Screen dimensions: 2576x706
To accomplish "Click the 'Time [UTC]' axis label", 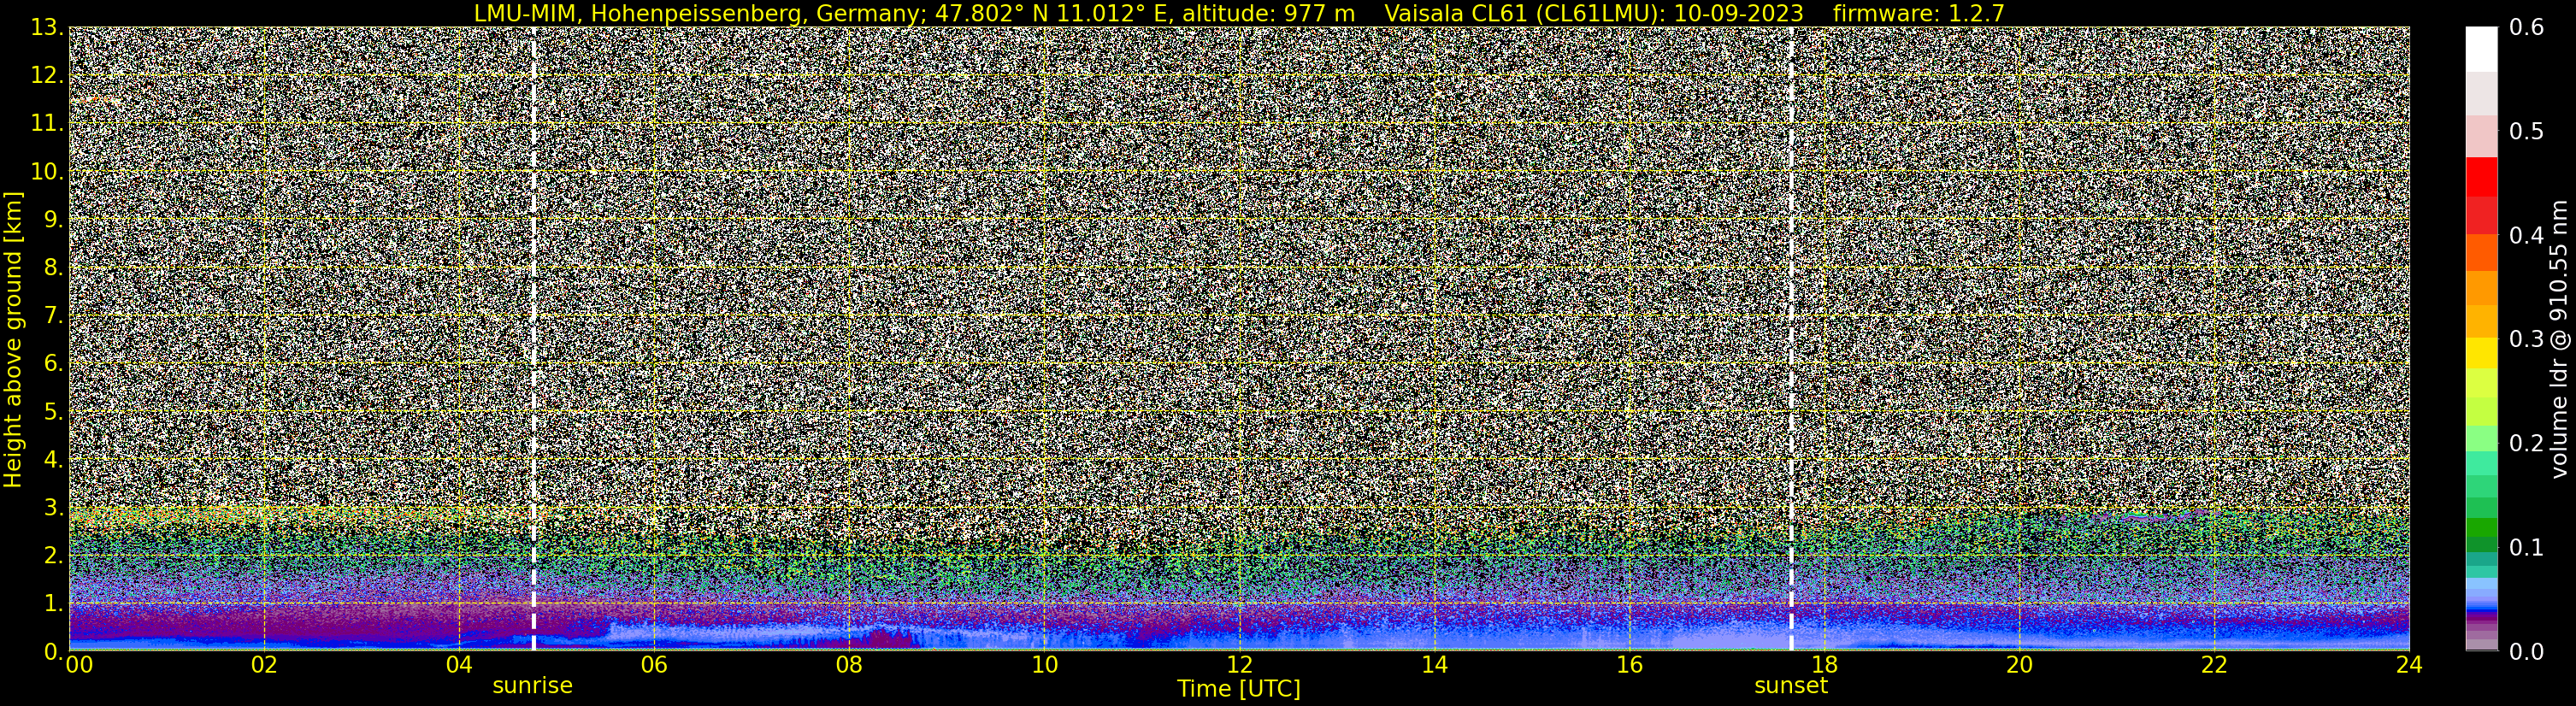I will (1239, 689).
